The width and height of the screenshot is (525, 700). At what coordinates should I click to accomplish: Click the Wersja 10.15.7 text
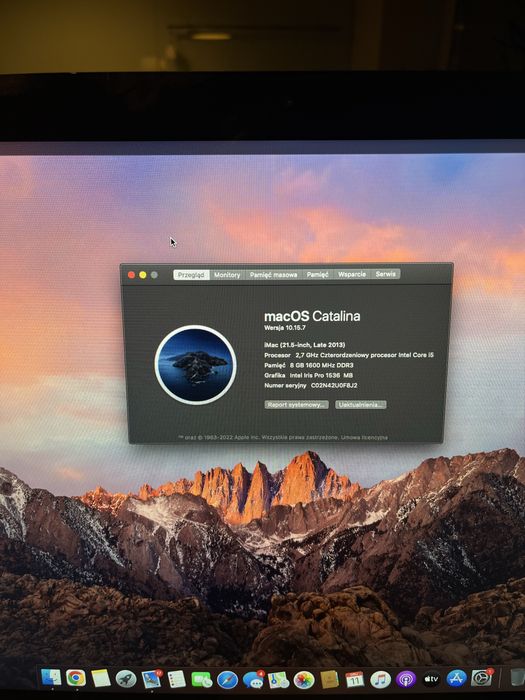pyautogui.click(x=285, y=328)
